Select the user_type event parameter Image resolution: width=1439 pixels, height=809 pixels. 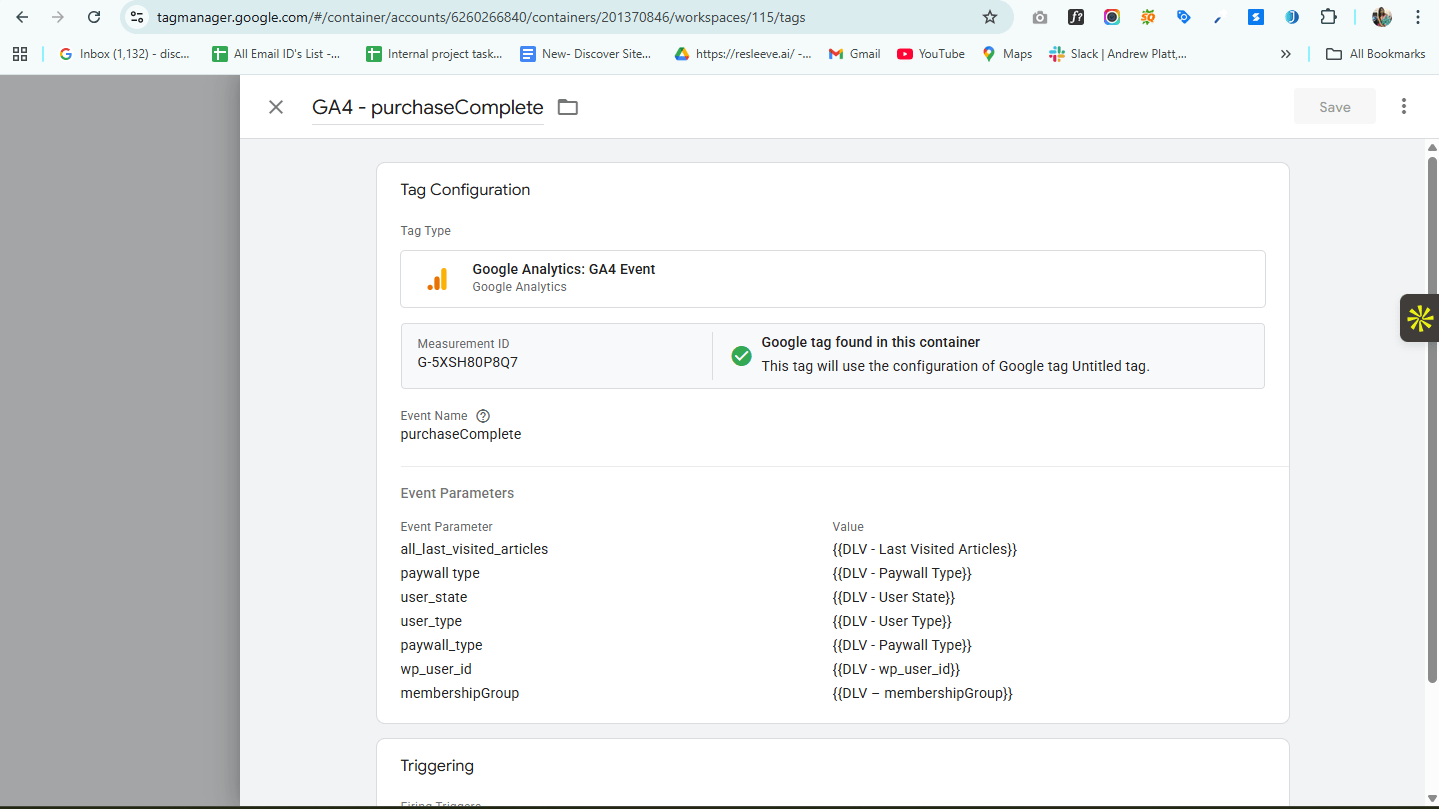tap(431, 621)
